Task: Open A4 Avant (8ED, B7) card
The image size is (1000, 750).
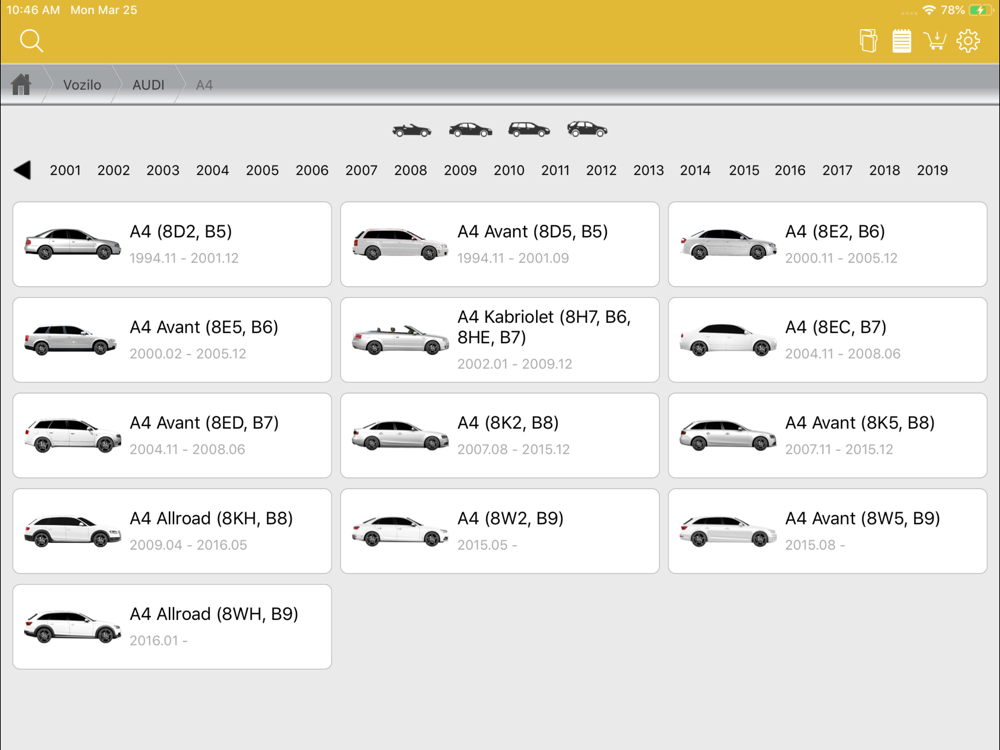Action: pos(172,436)
